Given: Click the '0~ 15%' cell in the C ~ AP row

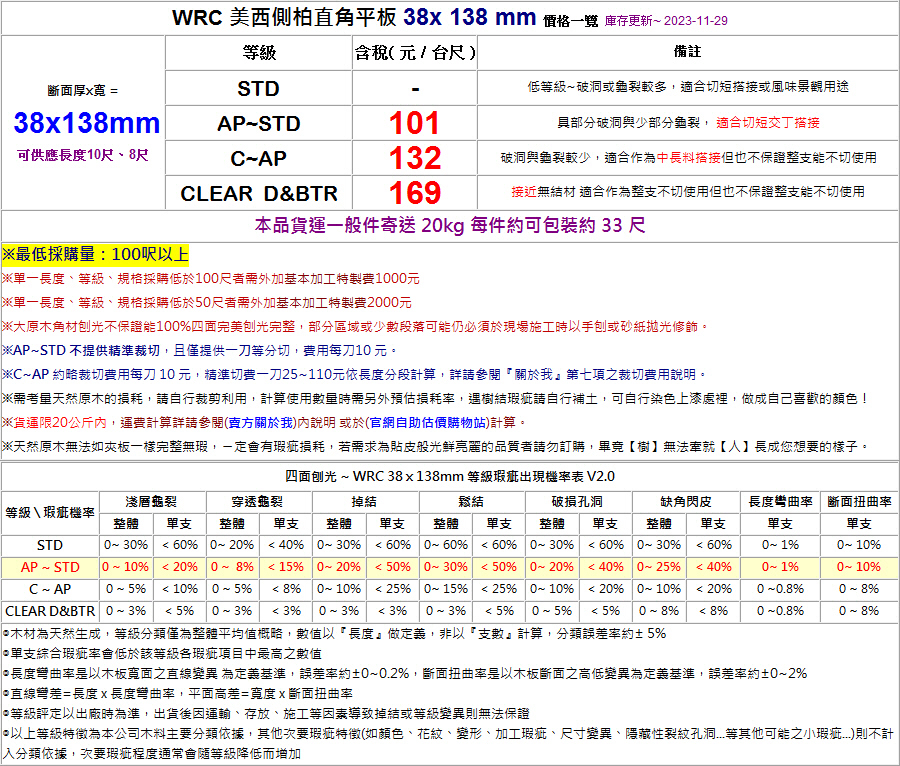Looking at the screenshot, I should coord(446,589).
